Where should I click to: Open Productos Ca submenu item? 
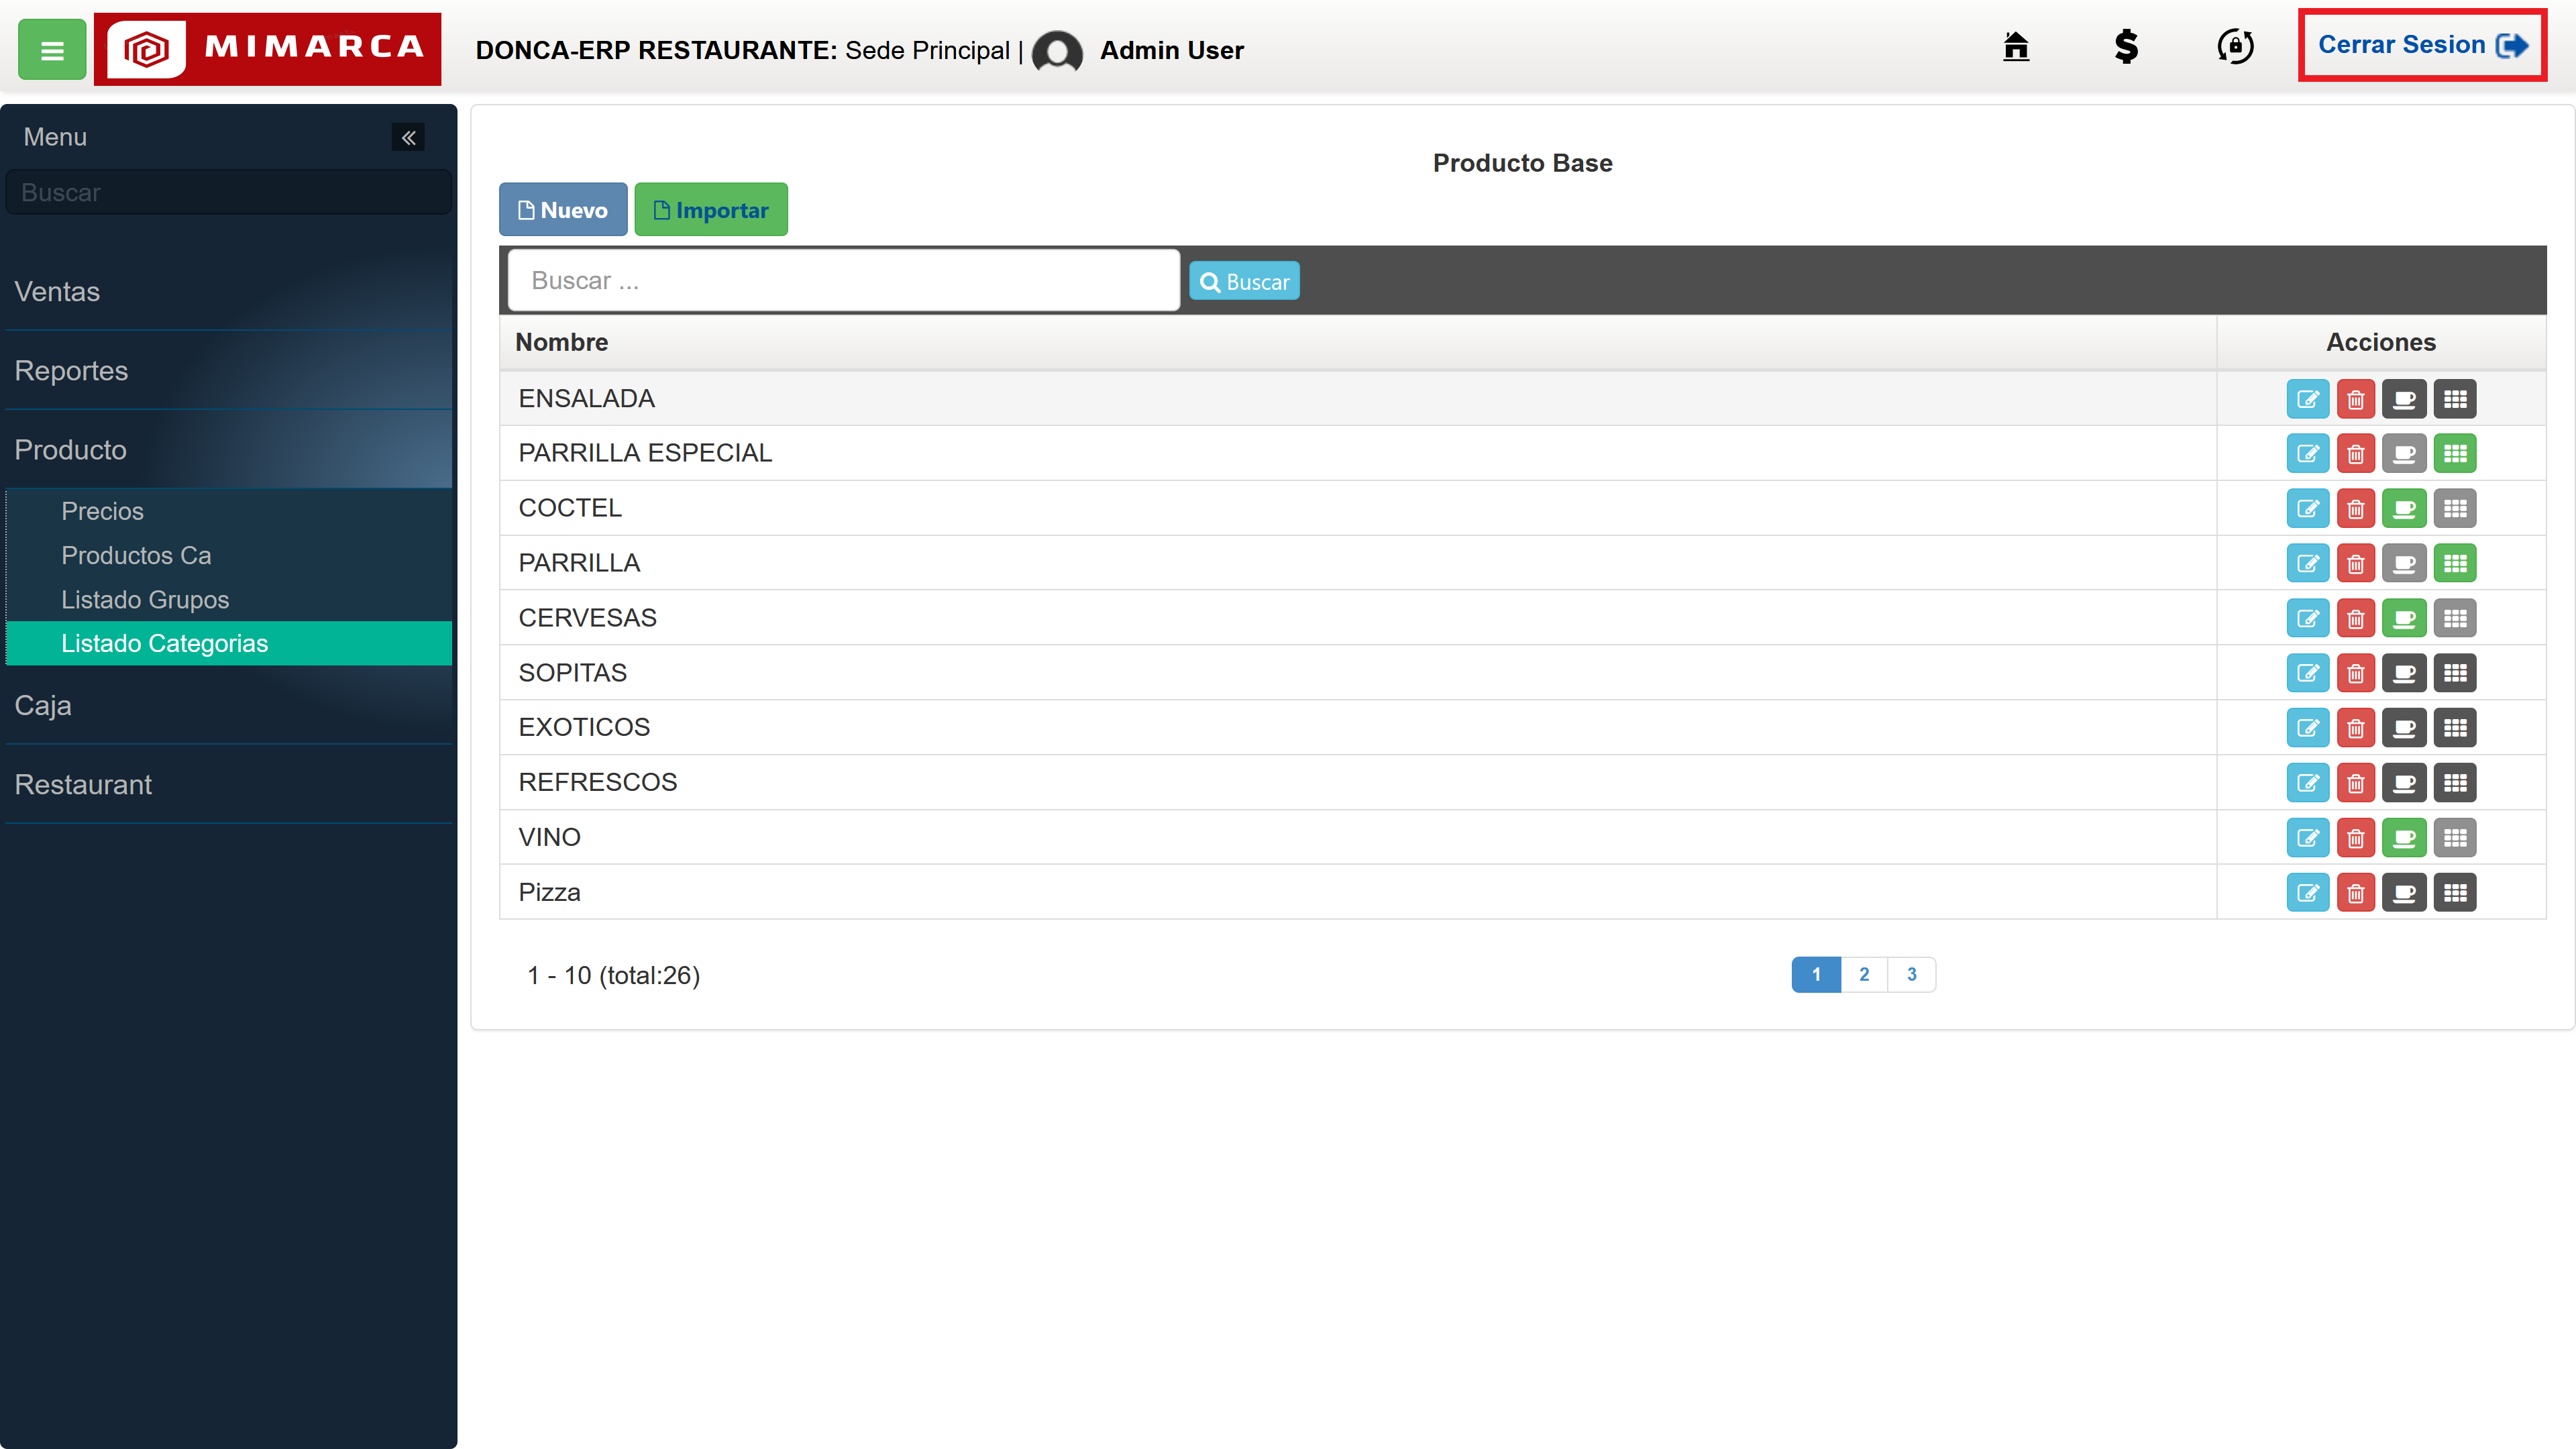coord(229,555)
